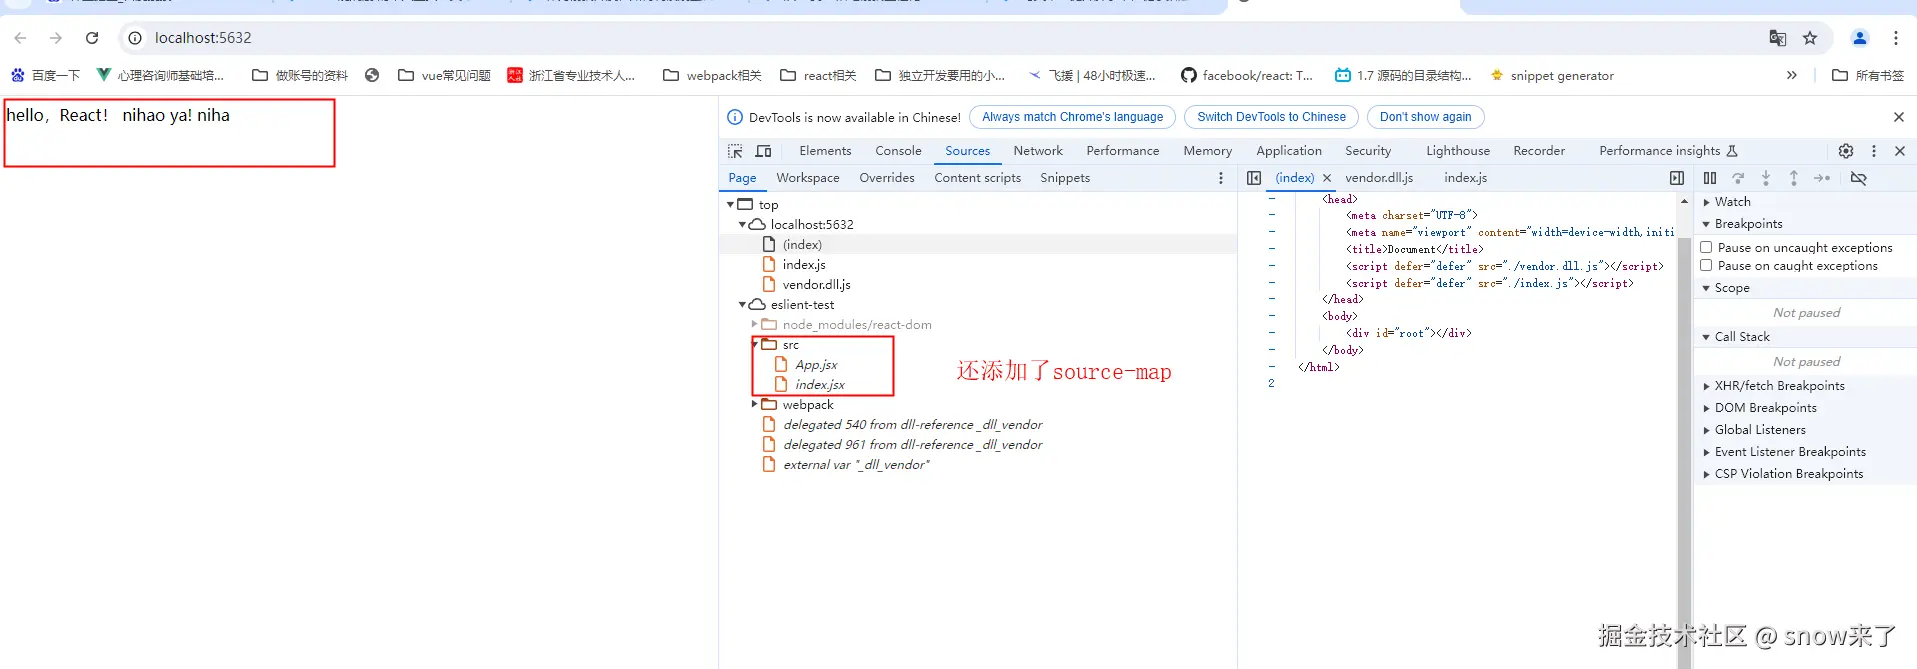Collapse the localhost:5632 tree node

743,224
